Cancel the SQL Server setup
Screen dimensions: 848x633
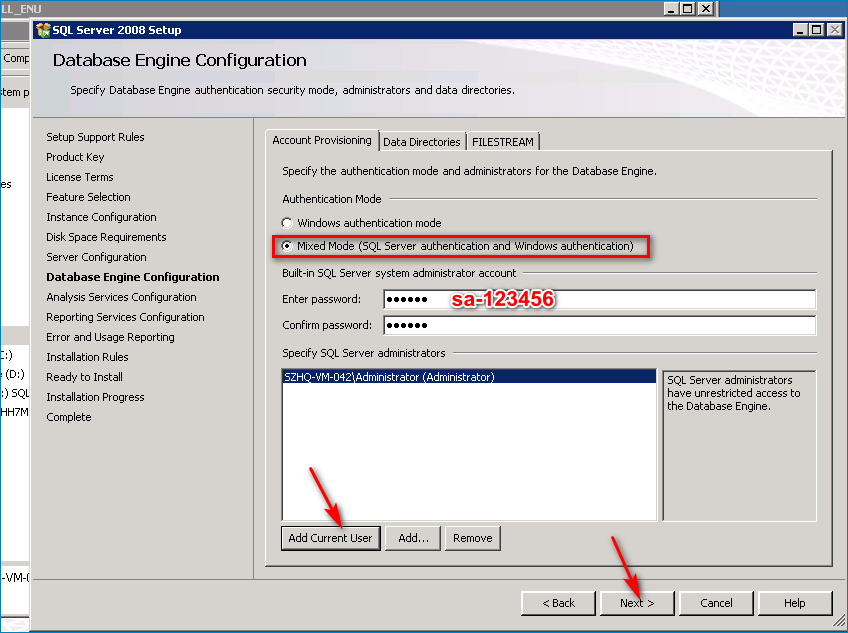(x=716, y=603)
